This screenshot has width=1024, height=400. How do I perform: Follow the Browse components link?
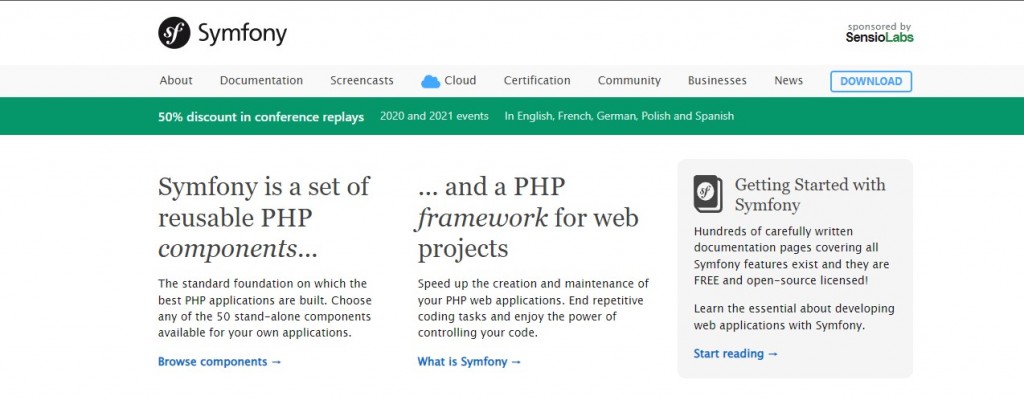219,361
